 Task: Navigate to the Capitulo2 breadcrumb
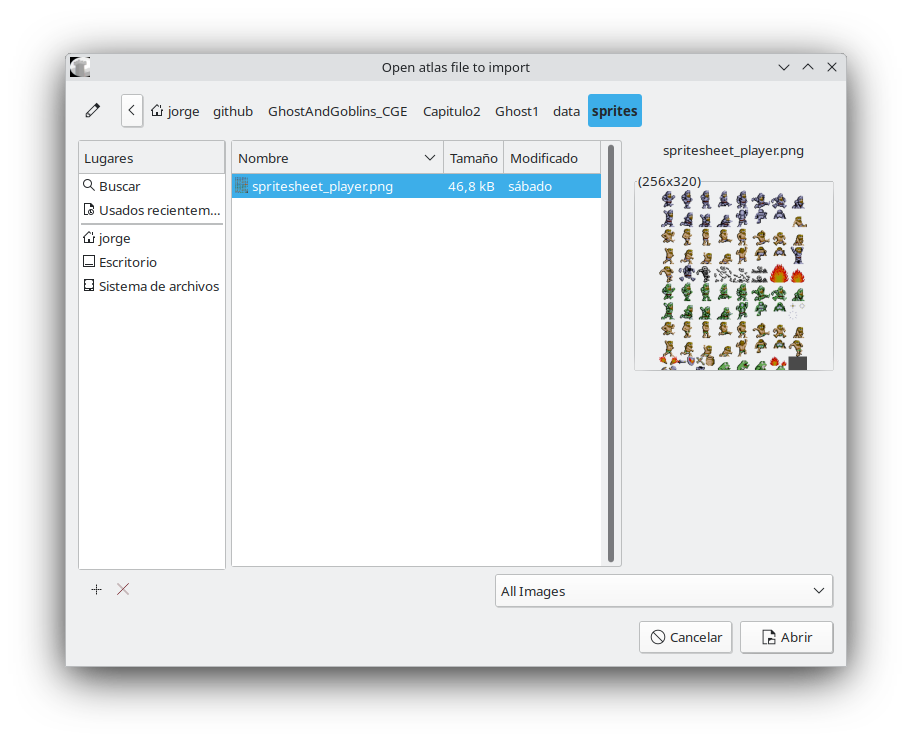pyautogui.click(x=451, y=111)
